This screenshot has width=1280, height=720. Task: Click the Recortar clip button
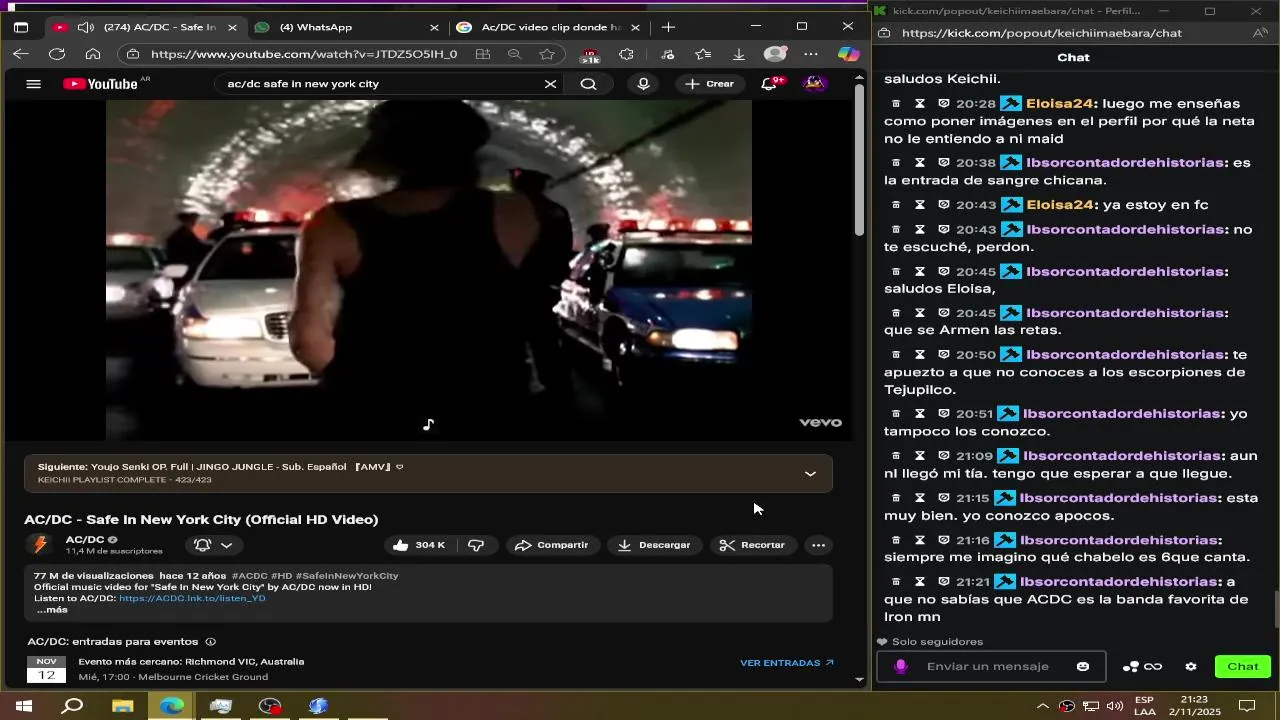tap(754, 545)
